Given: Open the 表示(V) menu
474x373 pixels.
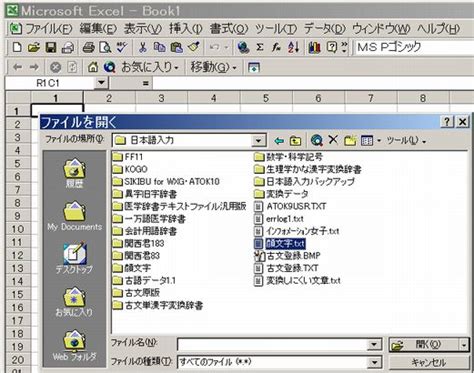Looking at the screenshot, I should (x=143, y=29).
